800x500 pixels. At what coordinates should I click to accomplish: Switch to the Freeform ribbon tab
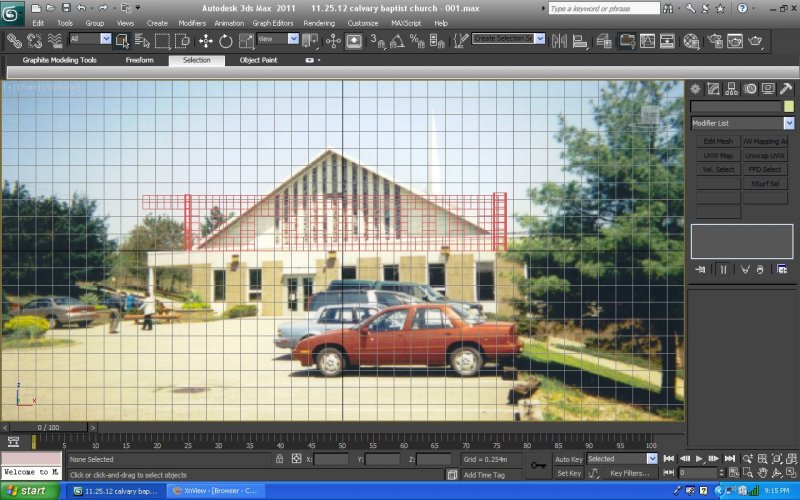point(139,60)
